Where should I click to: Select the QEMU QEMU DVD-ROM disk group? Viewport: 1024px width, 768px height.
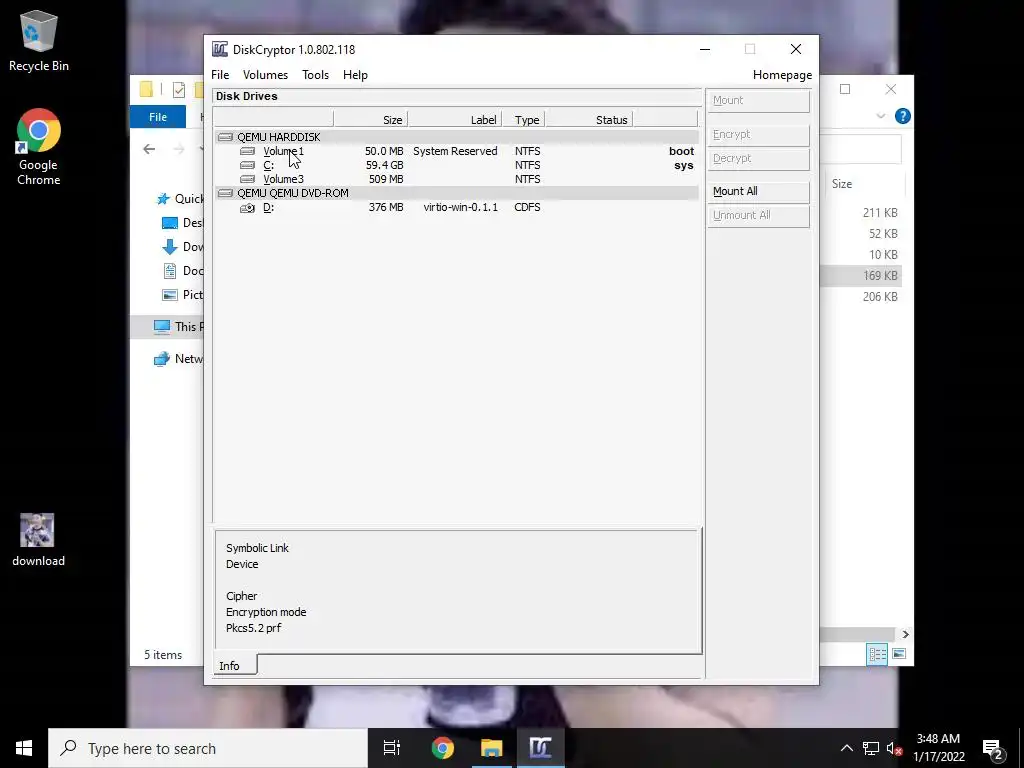coord(456,193)
